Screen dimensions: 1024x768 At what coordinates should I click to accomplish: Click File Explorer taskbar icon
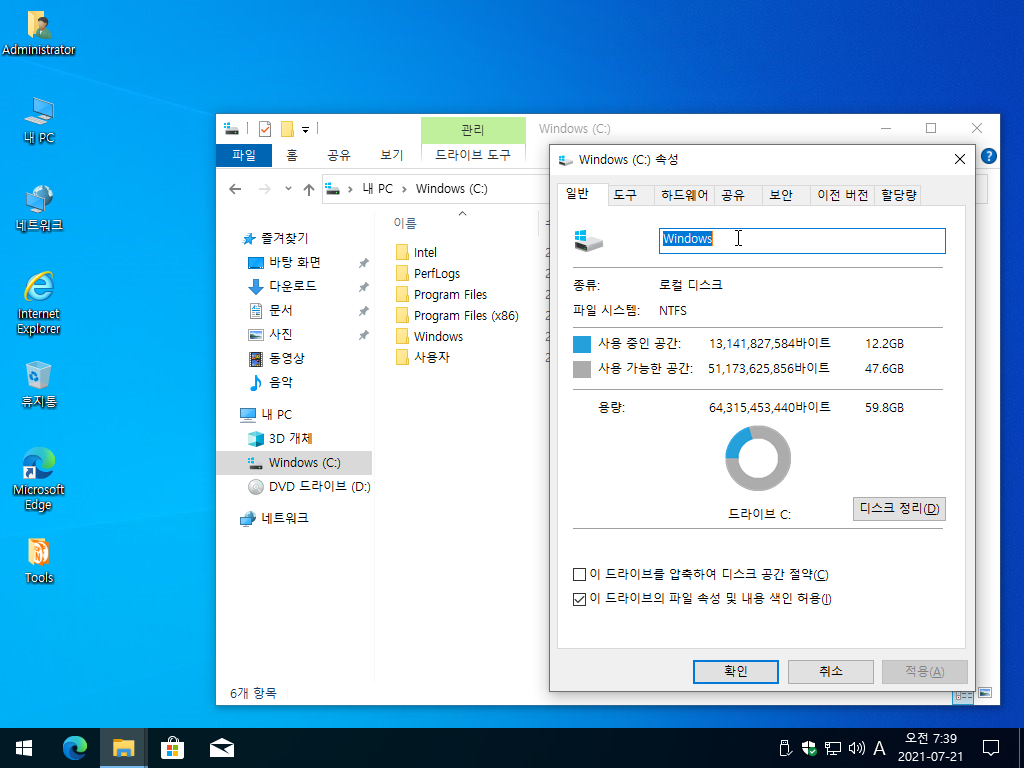(123, 748)
